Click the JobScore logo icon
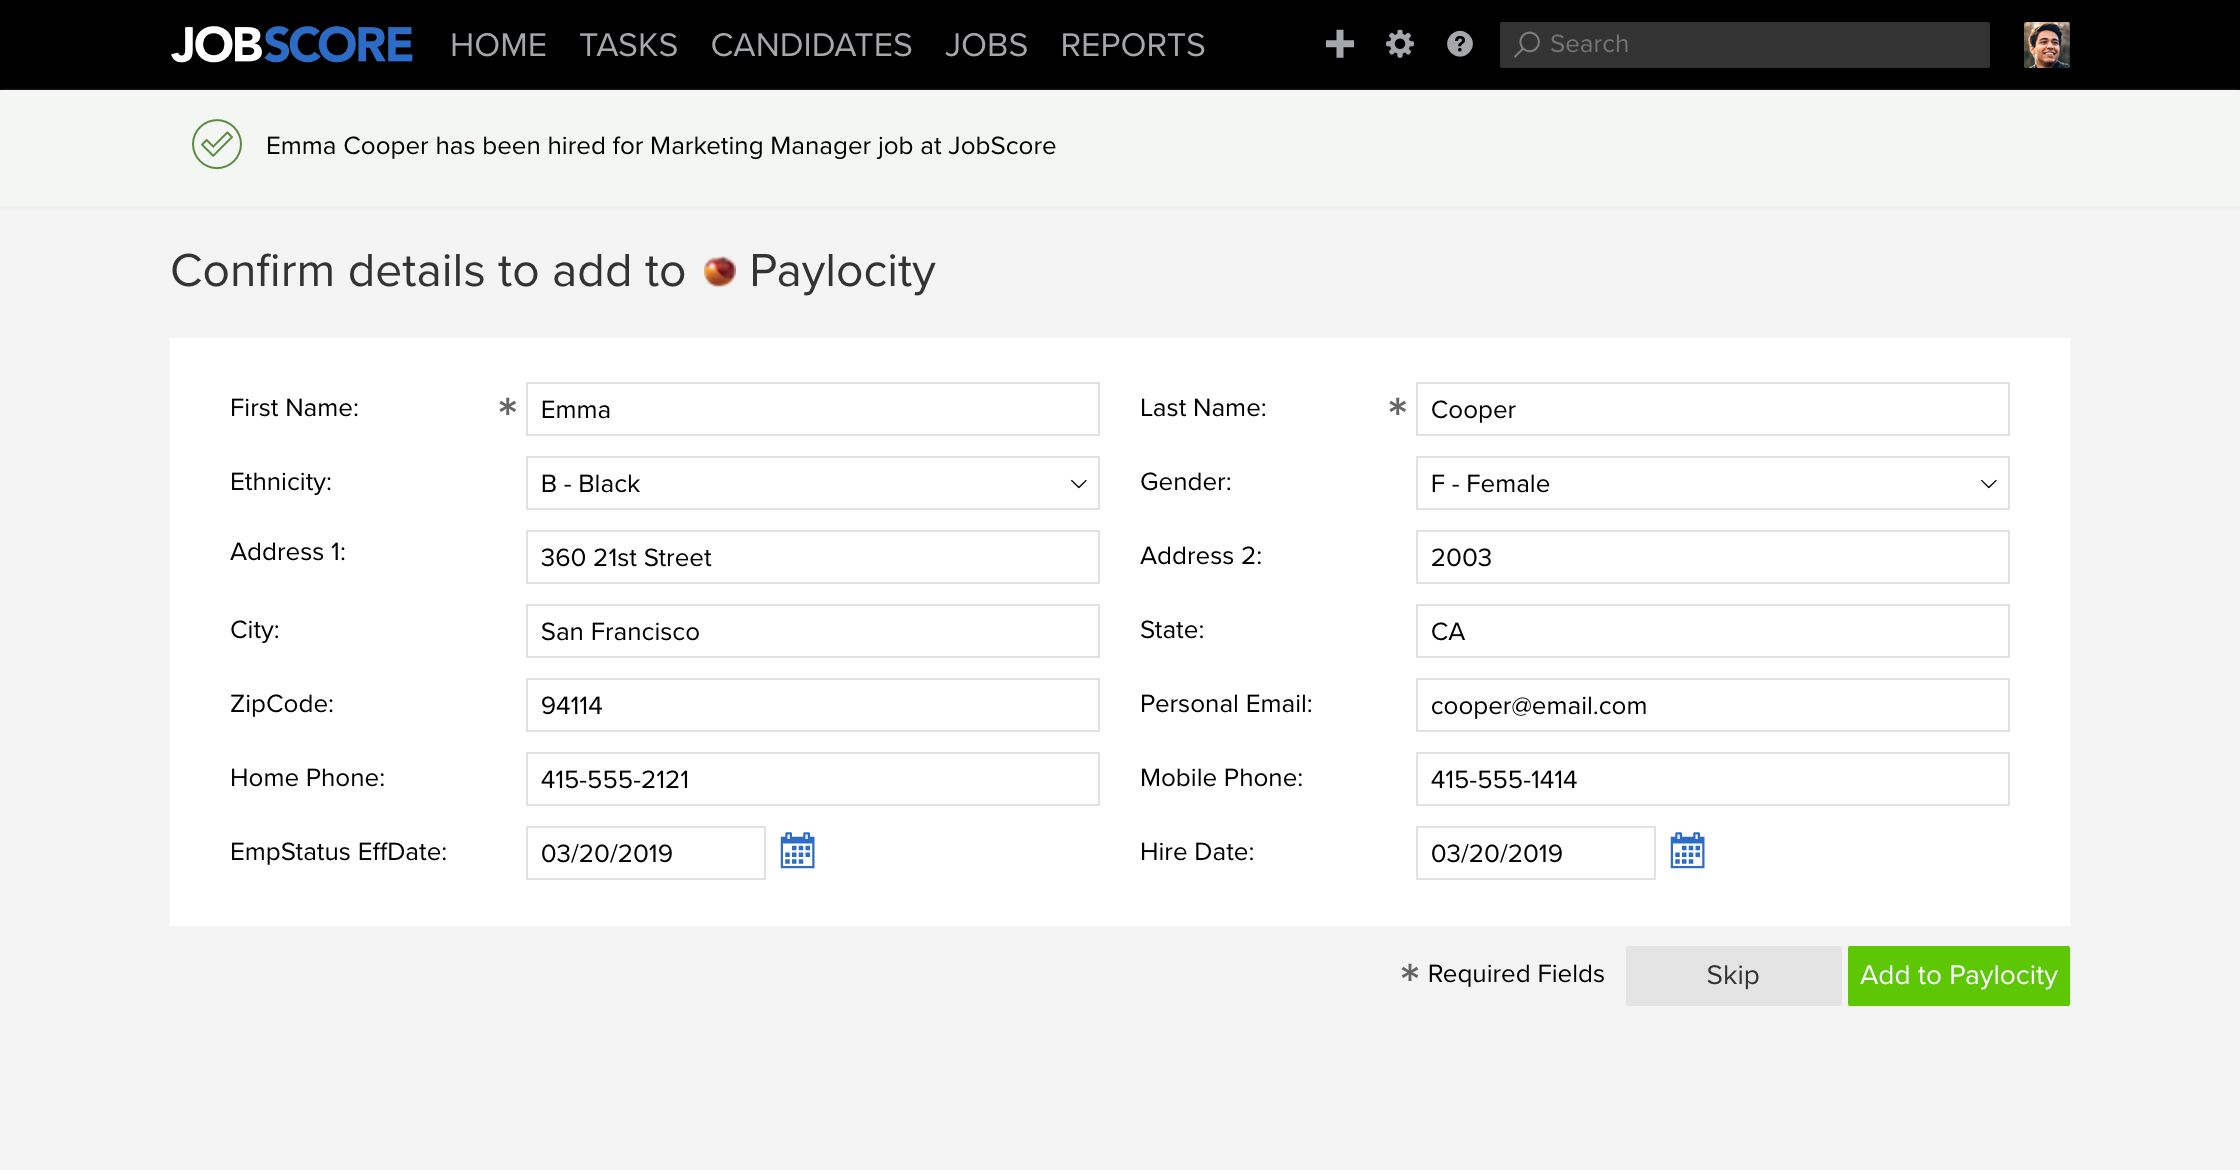 pos(293,44)
